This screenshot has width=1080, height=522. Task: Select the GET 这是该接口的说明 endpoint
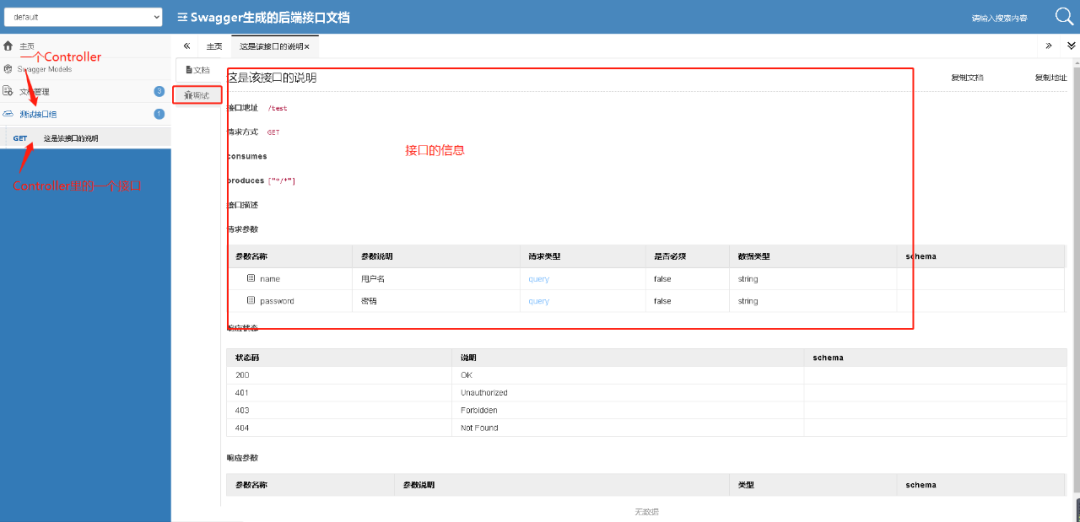coord(85,138)
